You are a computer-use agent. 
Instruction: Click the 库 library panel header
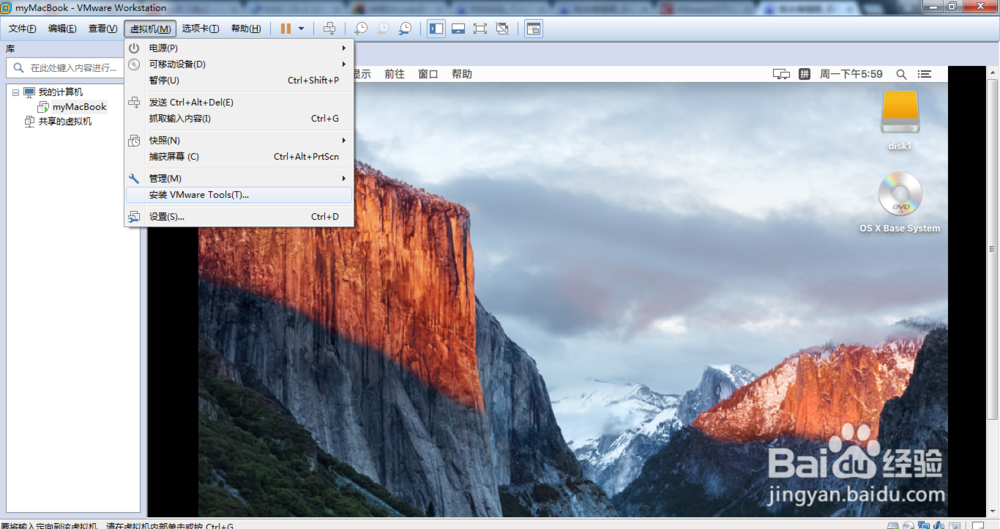(10, 48)
